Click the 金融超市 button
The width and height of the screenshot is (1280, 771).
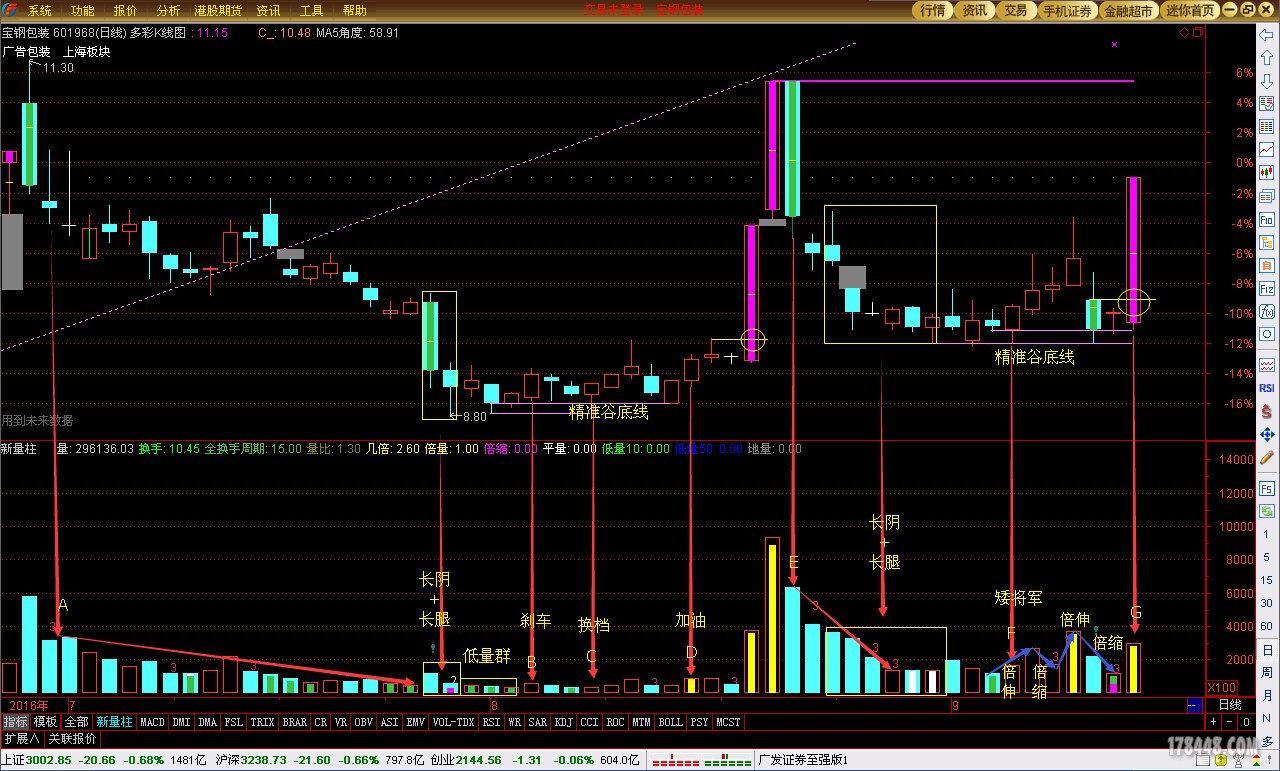pyautogui.click(x=1129, y=10)
